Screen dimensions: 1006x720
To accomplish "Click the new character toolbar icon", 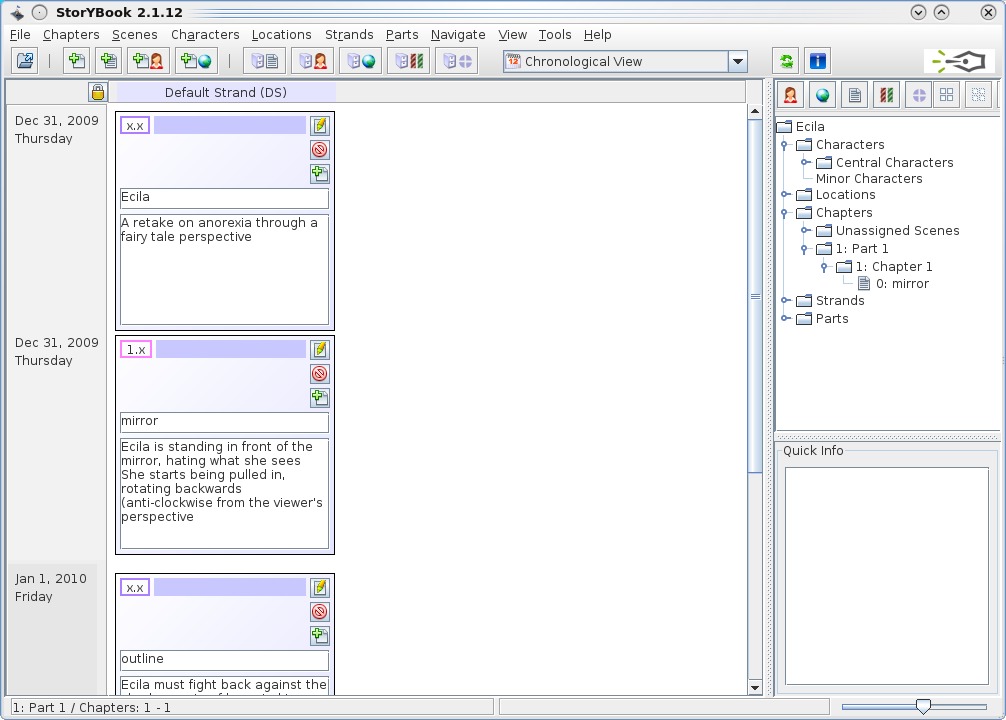I will [x=147, y=61].
